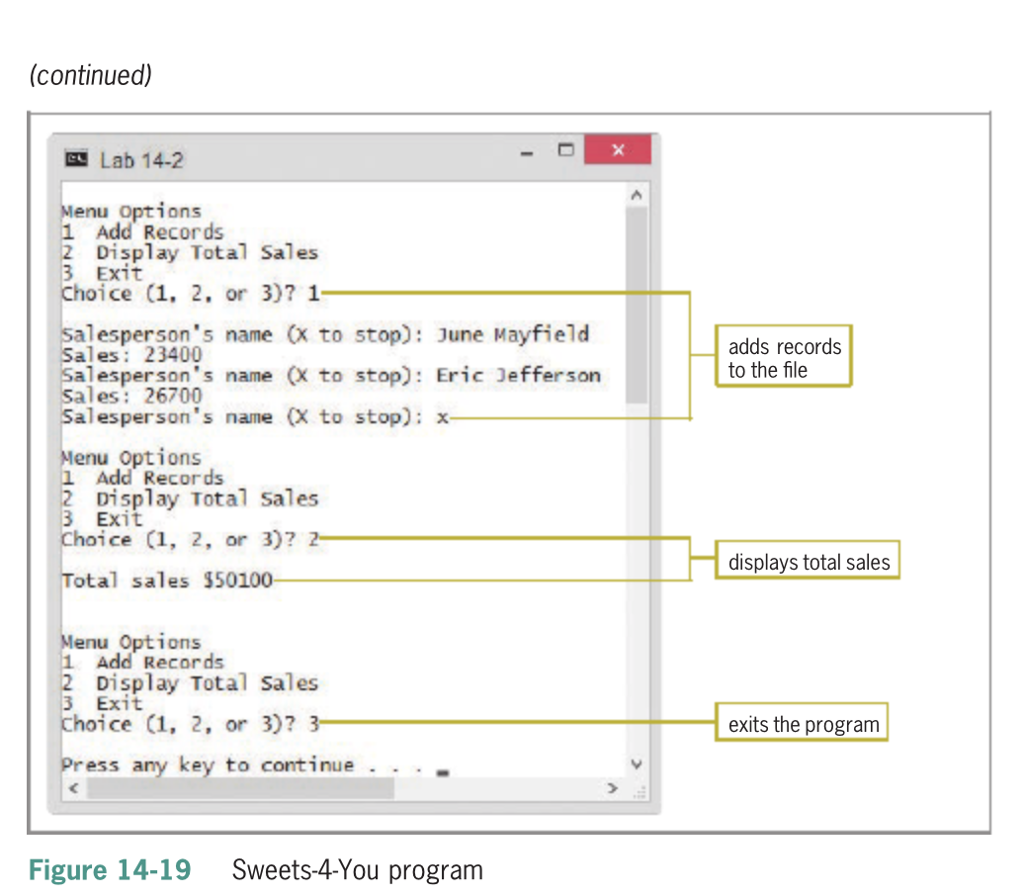
Task: Click the maximize icon on the title bar
Action: (x=565, y=149)
